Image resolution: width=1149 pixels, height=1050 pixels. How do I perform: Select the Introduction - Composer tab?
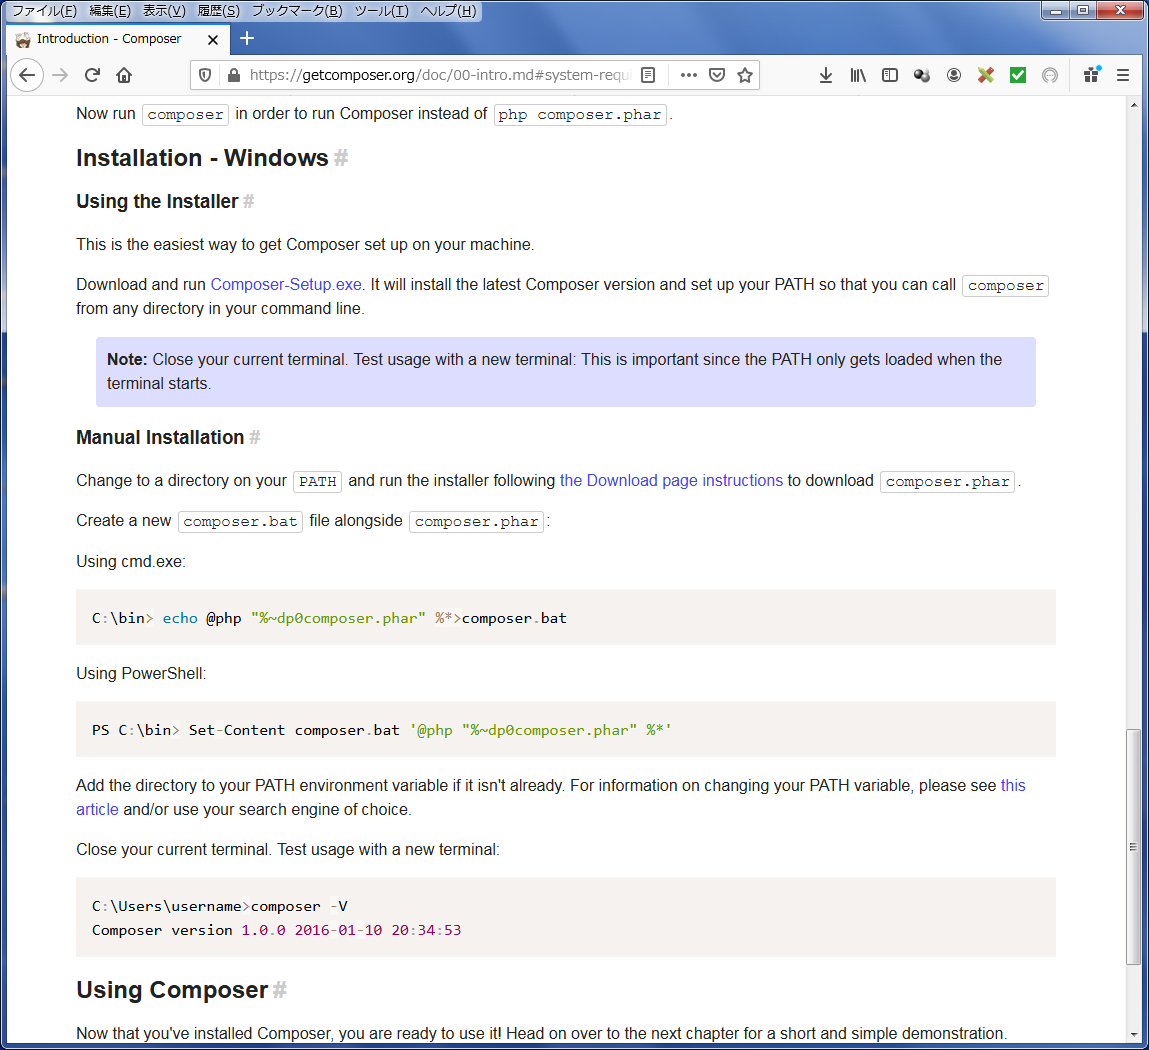[119, 39]
